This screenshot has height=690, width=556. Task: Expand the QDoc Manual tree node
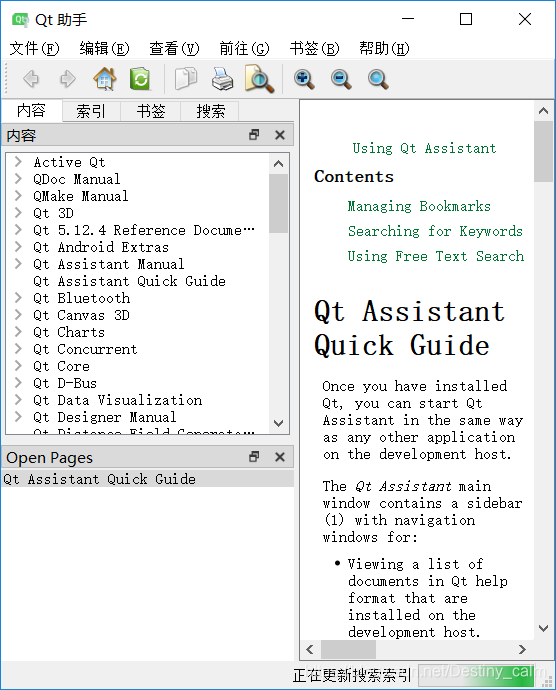(x=18, y=179)
